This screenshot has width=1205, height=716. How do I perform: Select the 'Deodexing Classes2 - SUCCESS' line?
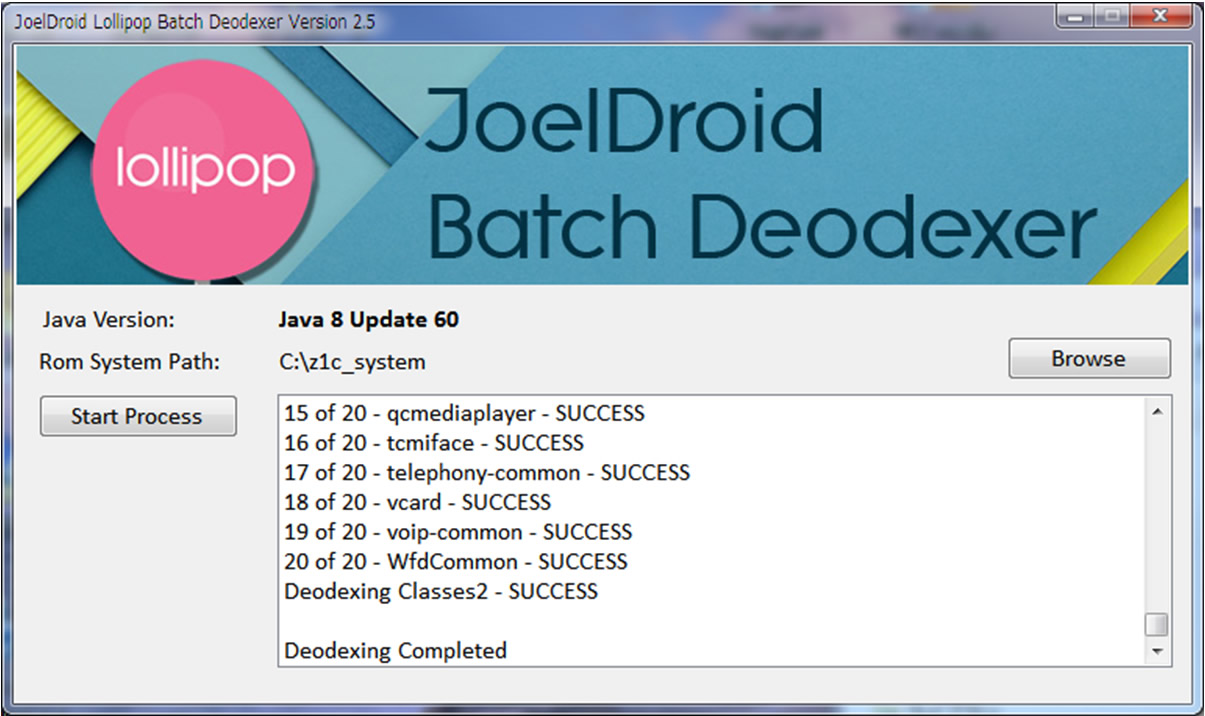pos(441,591)
